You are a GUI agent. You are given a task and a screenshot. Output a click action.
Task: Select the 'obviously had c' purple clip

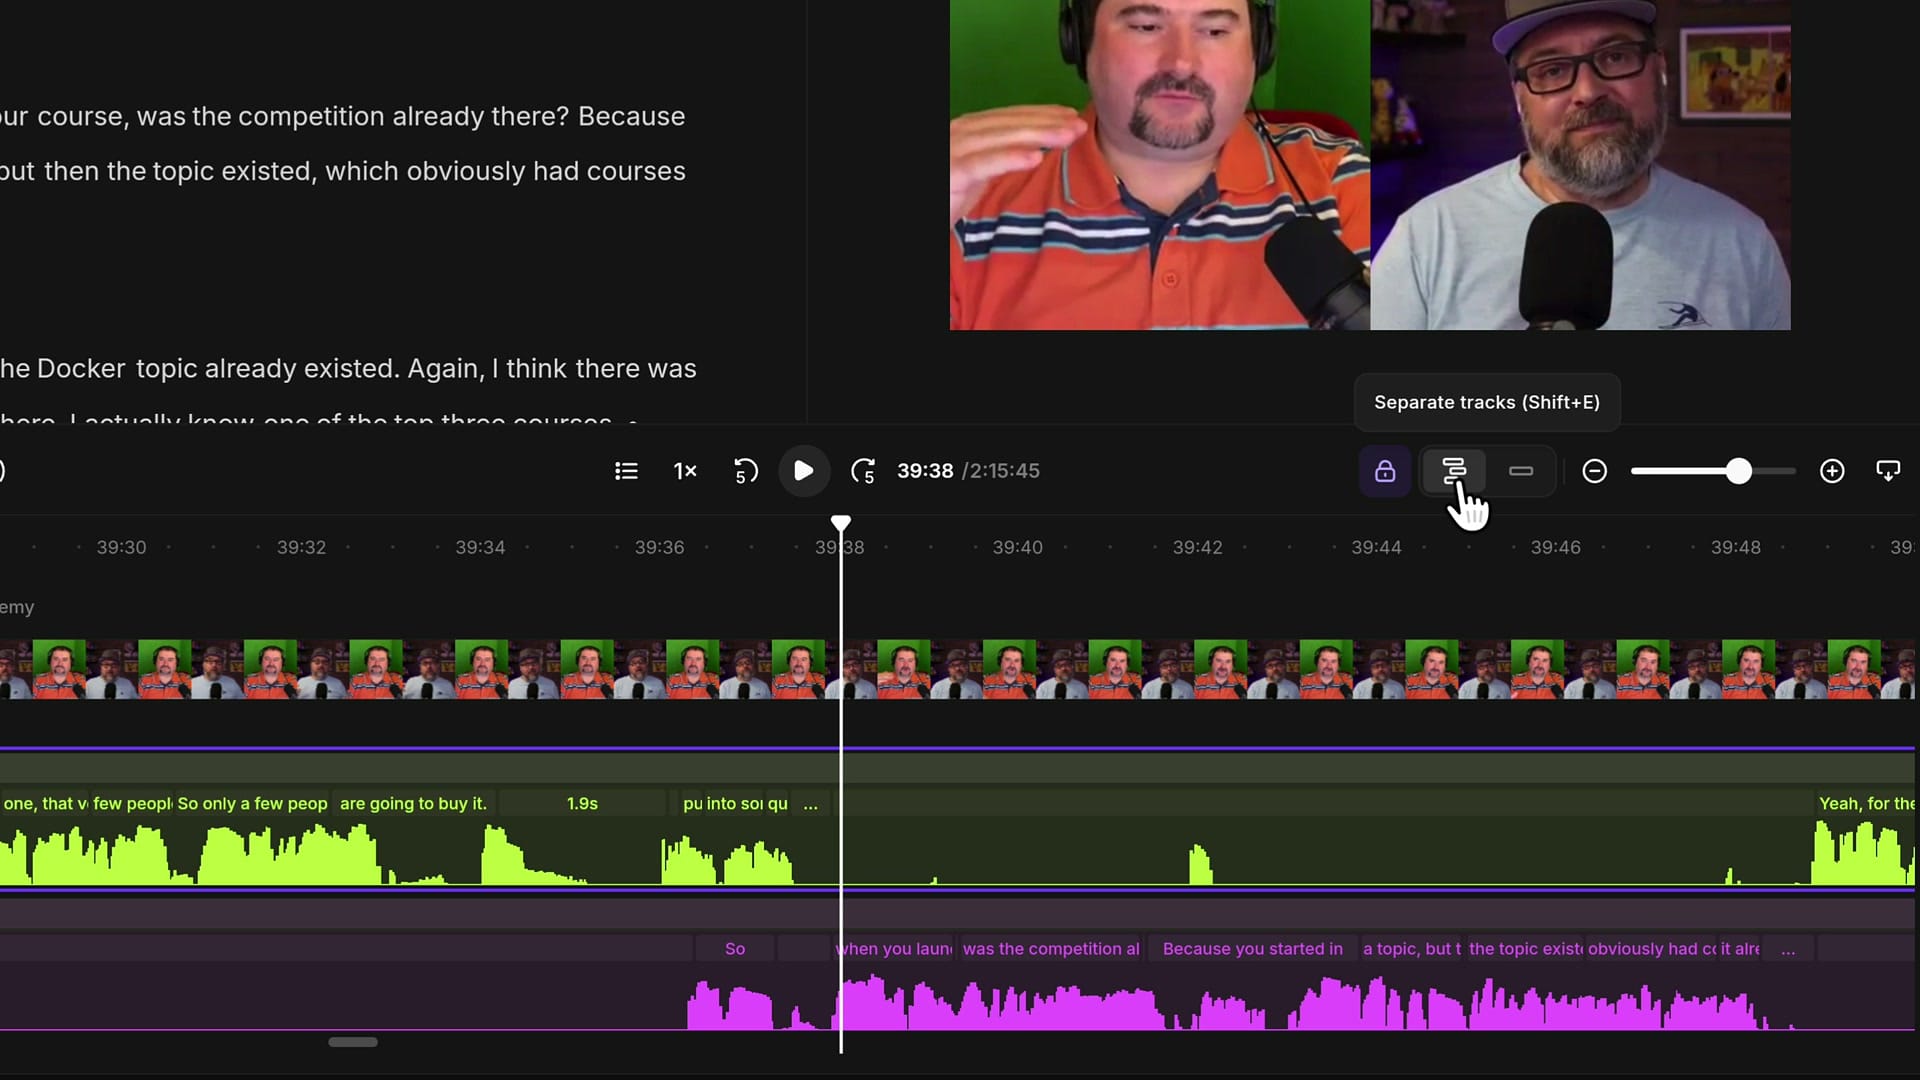click(x=1652, y=949)
